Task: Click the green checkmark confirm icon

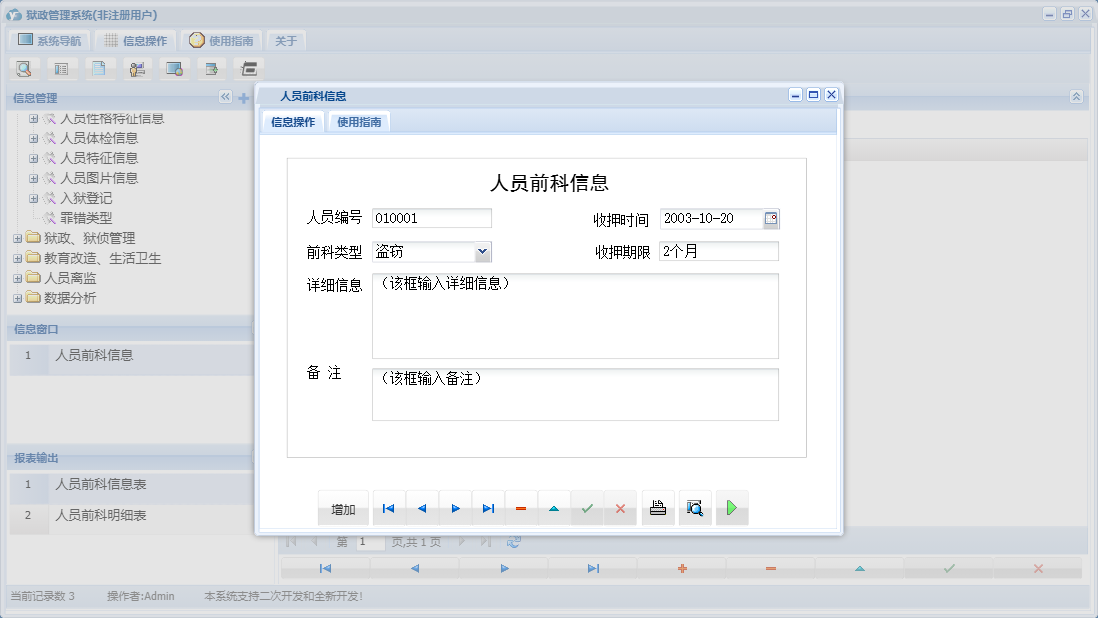Action: pyautogui.click(x=587, y=508)
